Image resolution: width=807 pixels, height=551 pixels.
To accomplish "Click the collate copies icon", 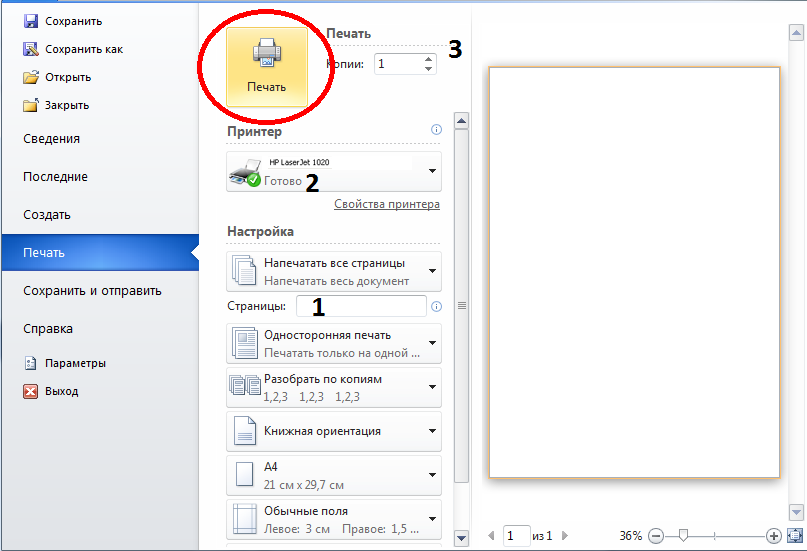I will [244, 386].
